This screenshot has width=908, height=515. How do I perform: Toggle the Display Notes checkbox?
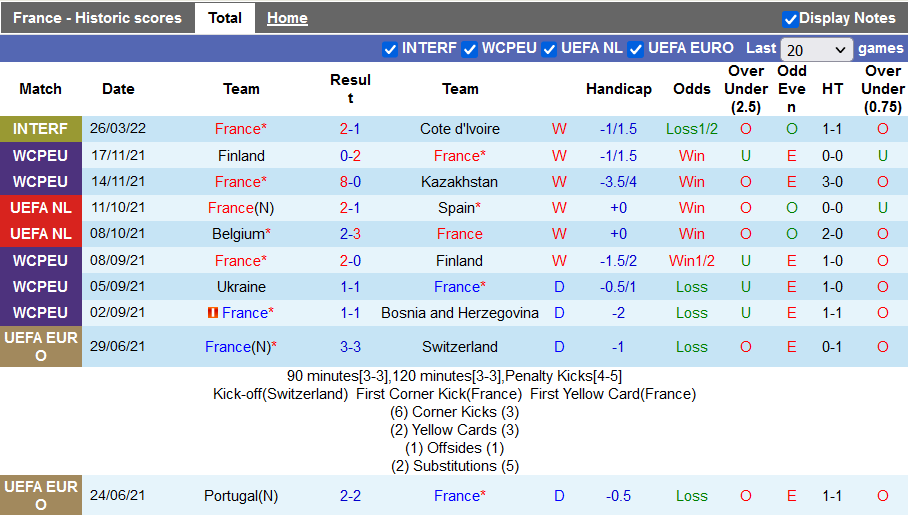point(790,19)
